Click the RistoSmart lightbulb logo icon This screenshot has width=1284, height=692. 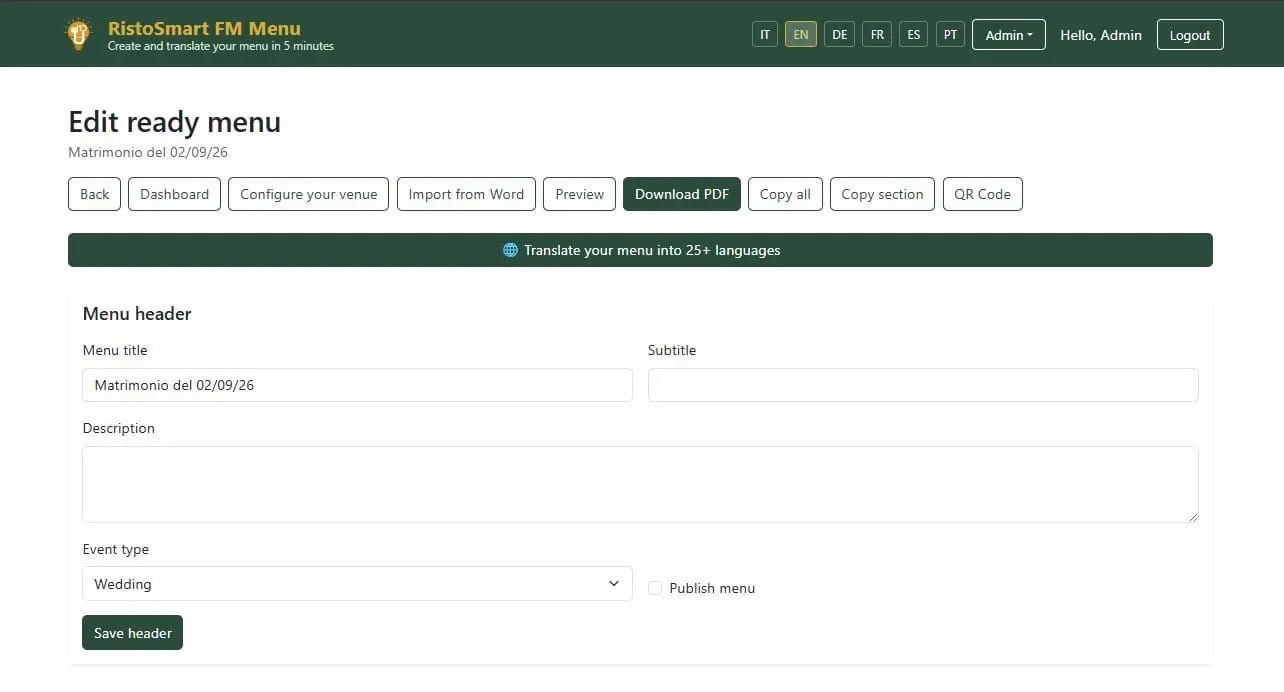78,34
